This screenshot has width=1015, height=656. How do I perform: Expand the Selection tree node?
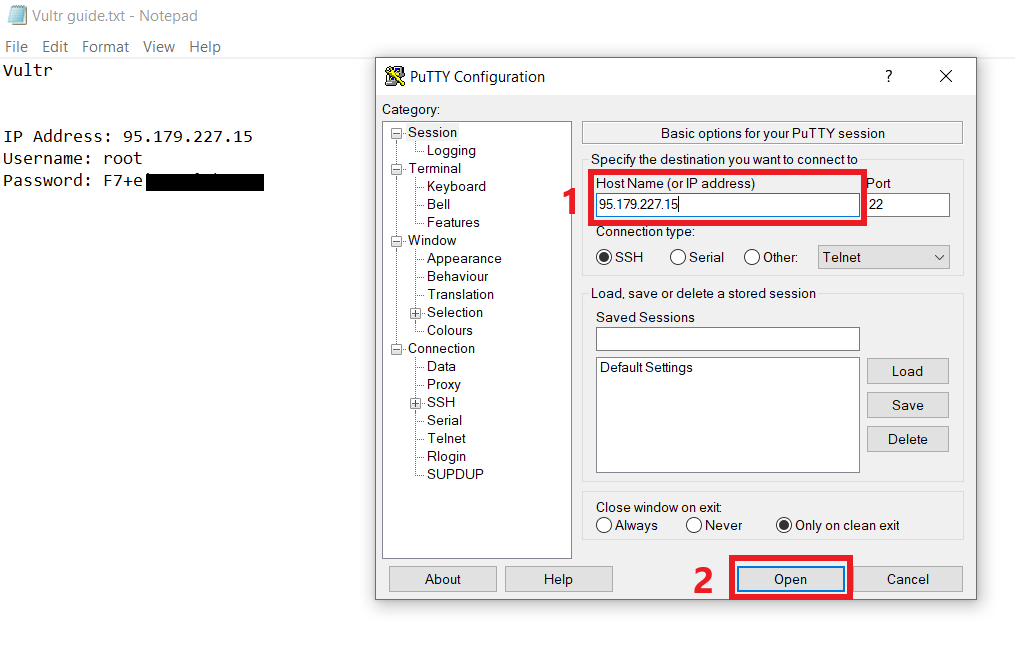click(416, 313)
